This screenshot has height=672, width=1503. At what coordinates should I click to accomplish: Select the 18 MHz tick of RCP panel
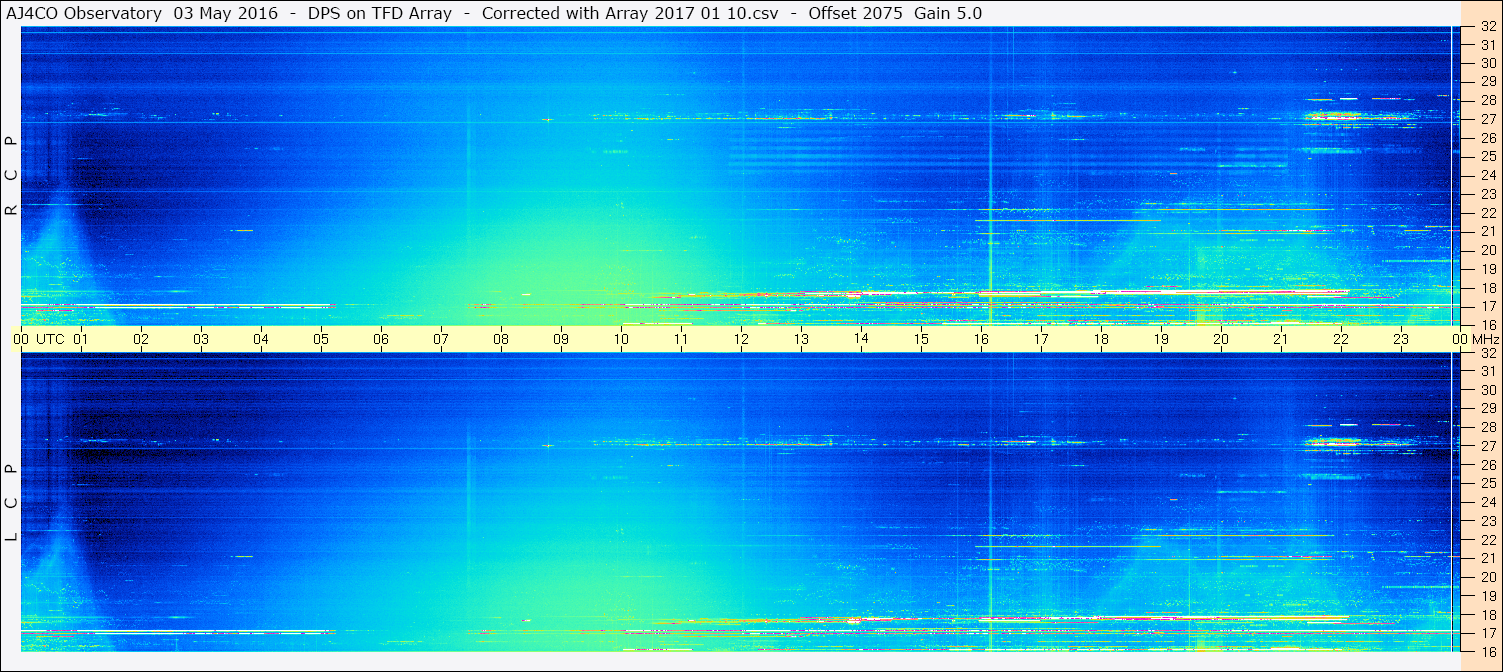click(1487, 288)
